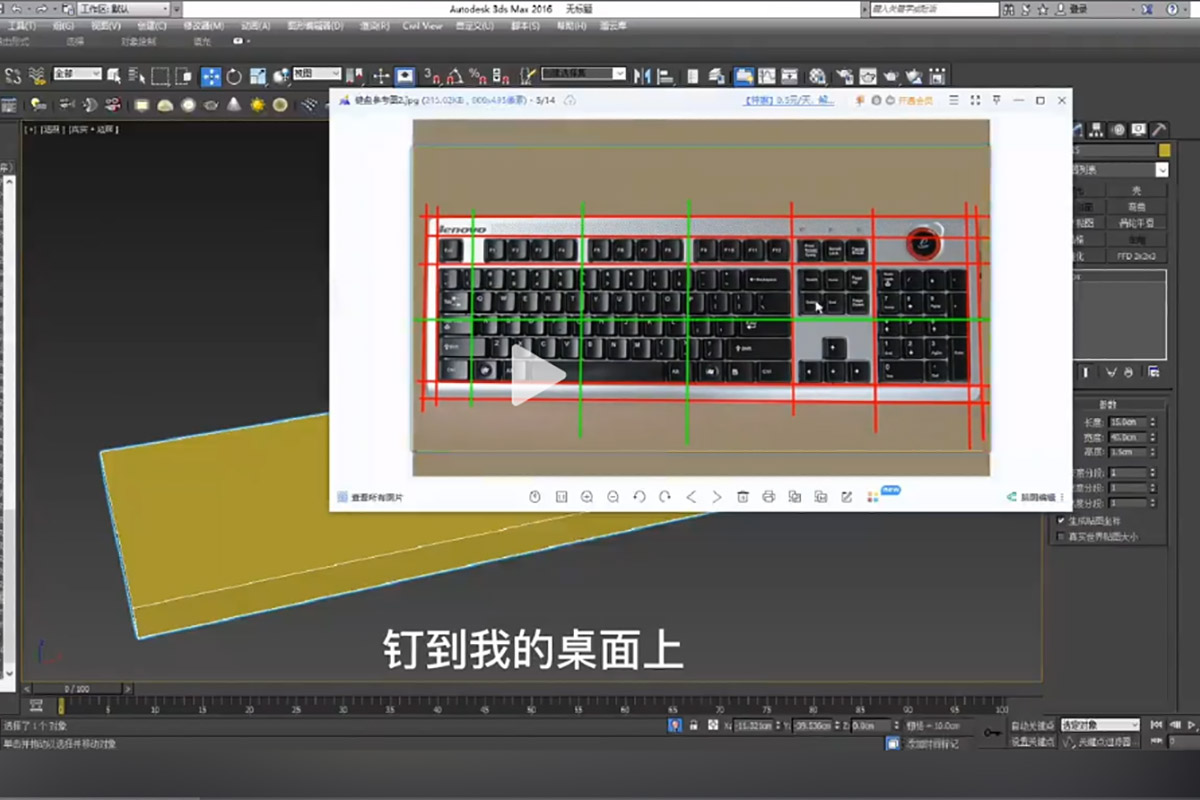The image size is (1200, 800).
Task: Click the Rectangular Selection Region tool
Action: (x=160, y=76)
